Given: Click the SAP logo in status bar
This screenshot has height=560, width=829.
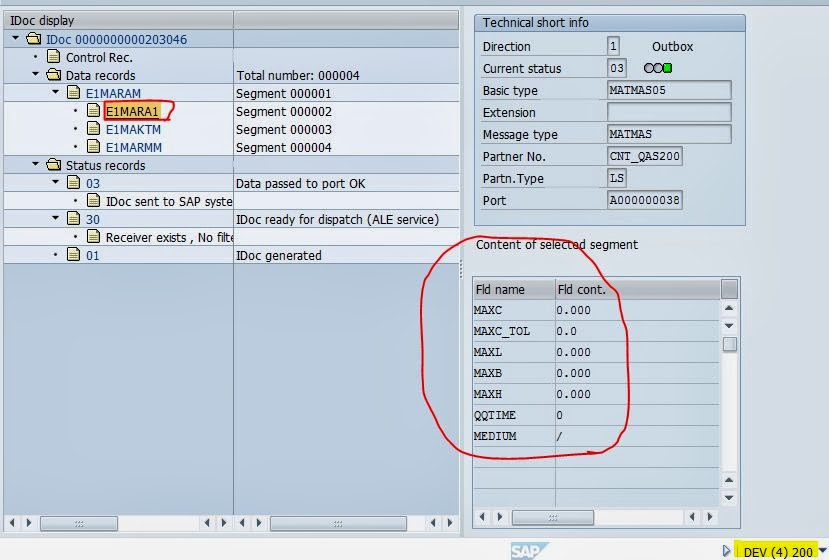Looking at the screenshot, I should [529, 551].
